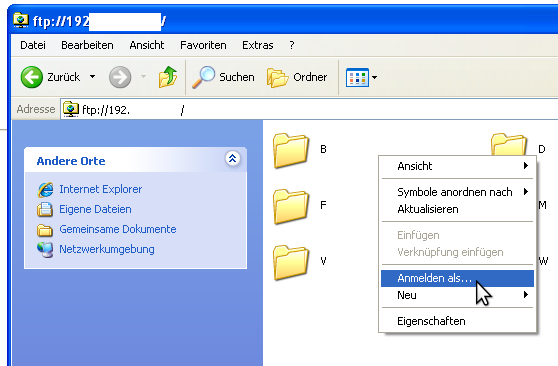Open the Extras menu
558x366 pixels.
coord(258,45)
